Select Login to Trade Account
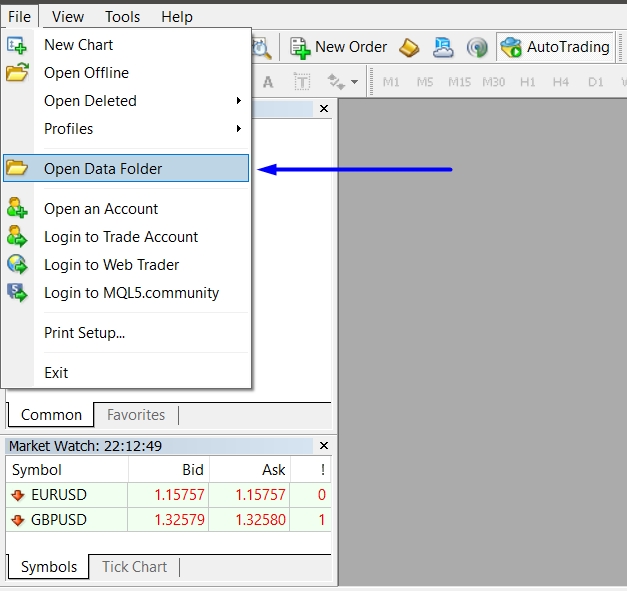The height and width of the screenshot is (591, 627). point(126,237)
